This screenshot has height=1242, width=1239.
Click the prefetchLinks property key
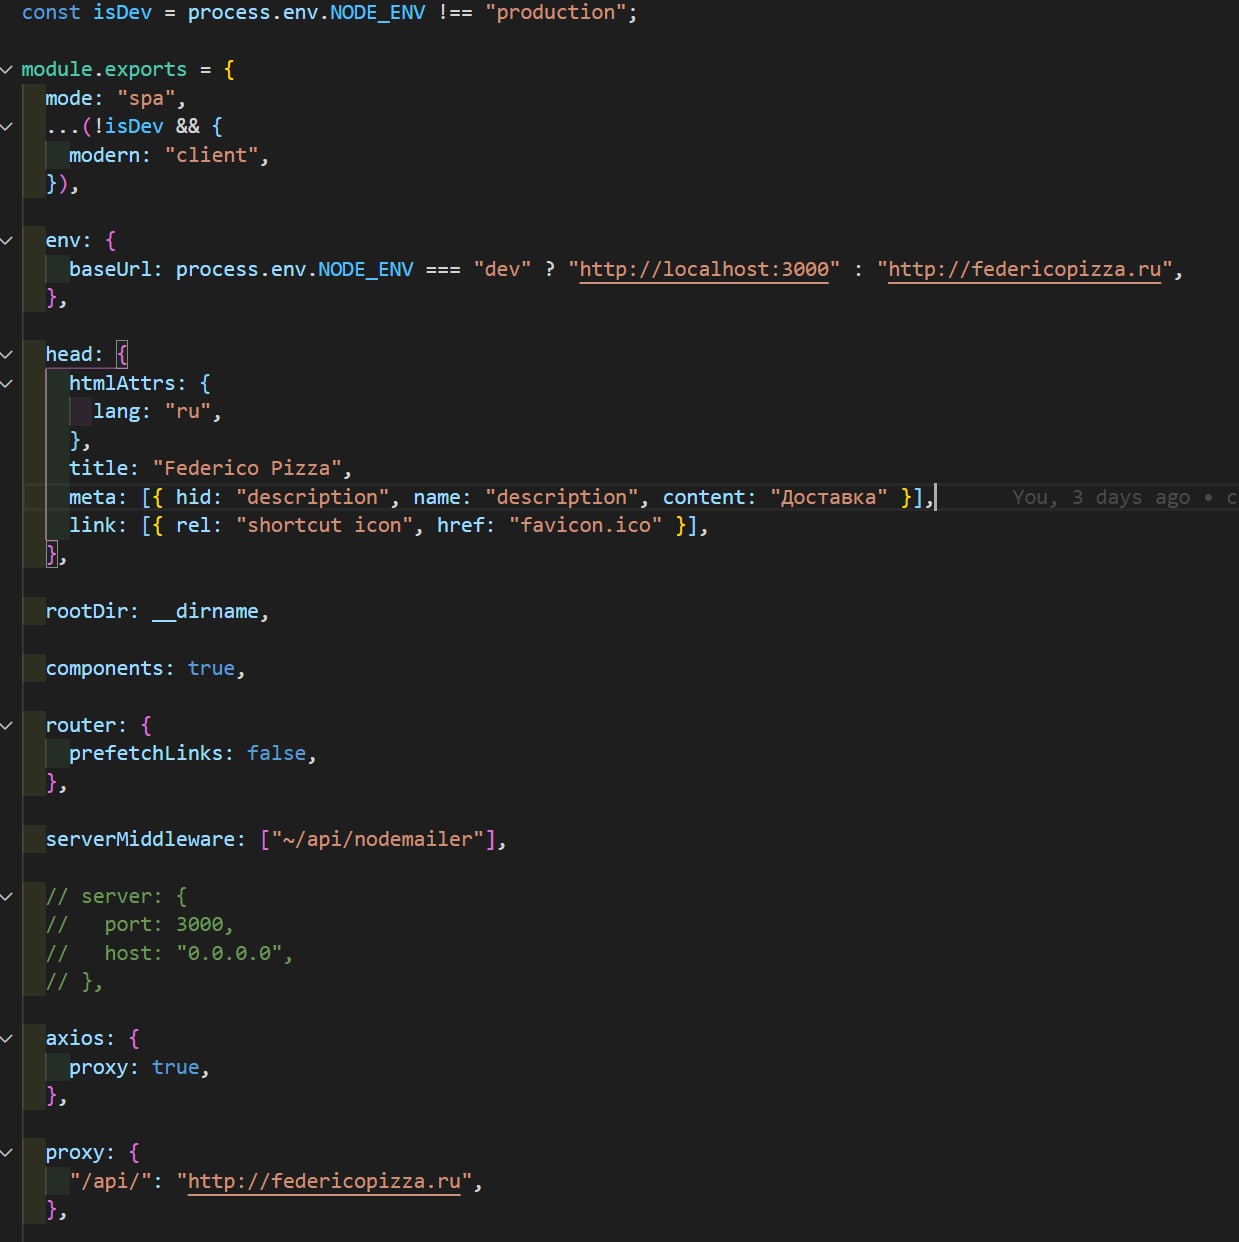pos(146,753)
